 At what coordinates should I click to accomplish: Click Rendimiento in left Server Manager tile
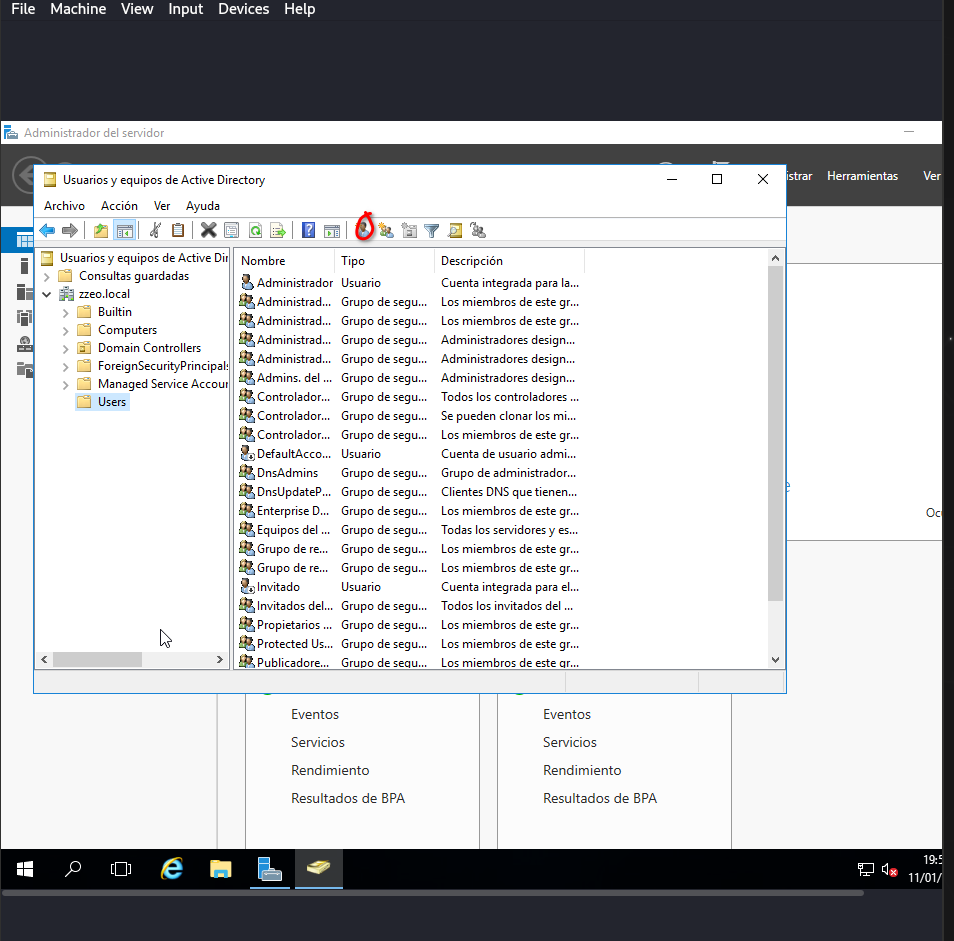click(330, 771)
